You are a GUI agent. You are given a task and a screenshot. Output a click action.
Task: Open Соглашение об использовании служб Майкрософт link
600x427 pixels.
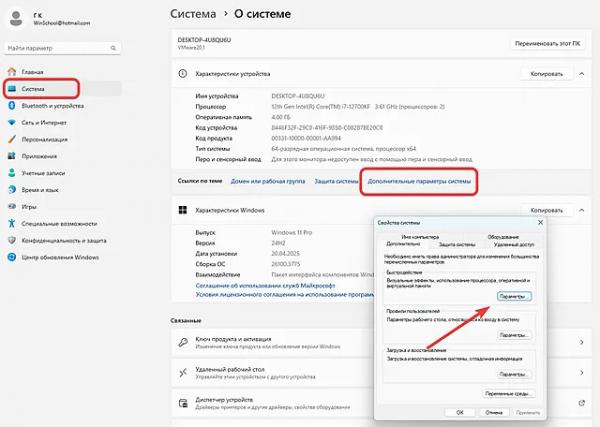265,285
